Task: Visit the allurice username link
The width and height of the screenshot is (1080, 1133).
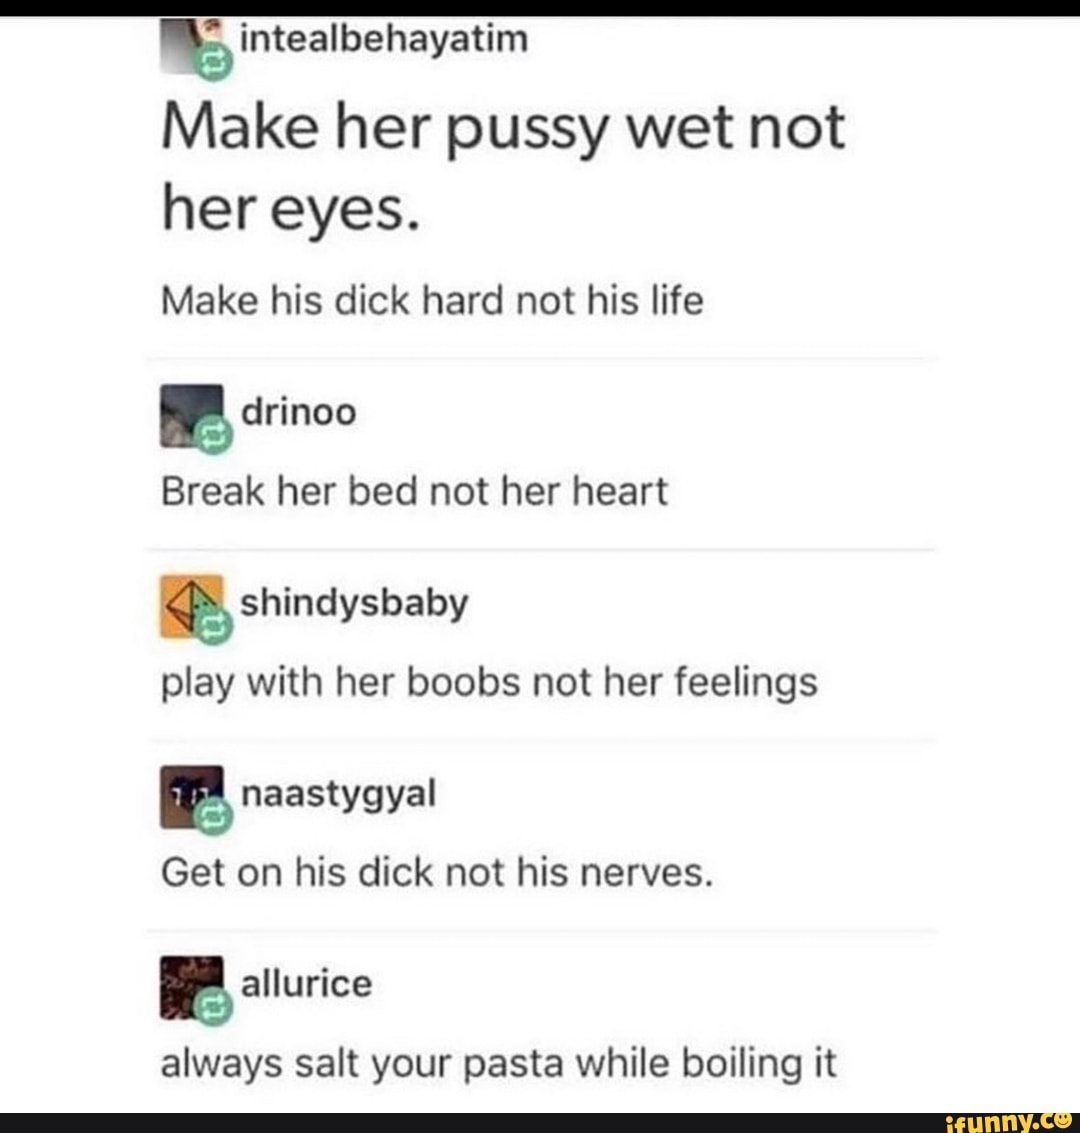Action: (306, 983)
